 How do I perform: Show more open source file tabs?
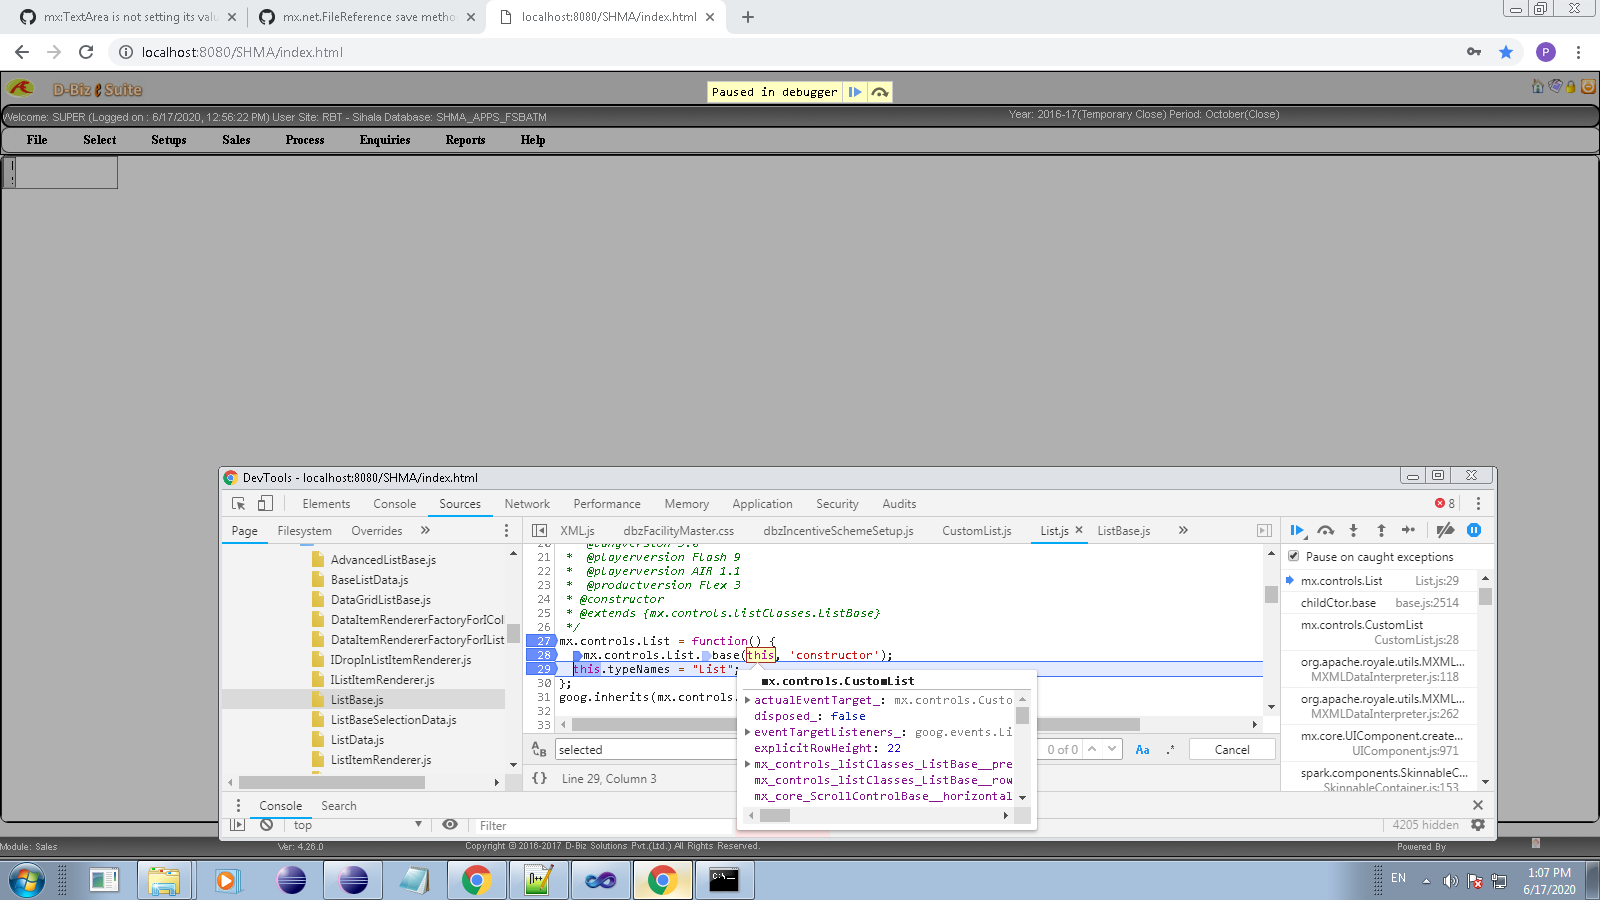[x=1183, y=531]
